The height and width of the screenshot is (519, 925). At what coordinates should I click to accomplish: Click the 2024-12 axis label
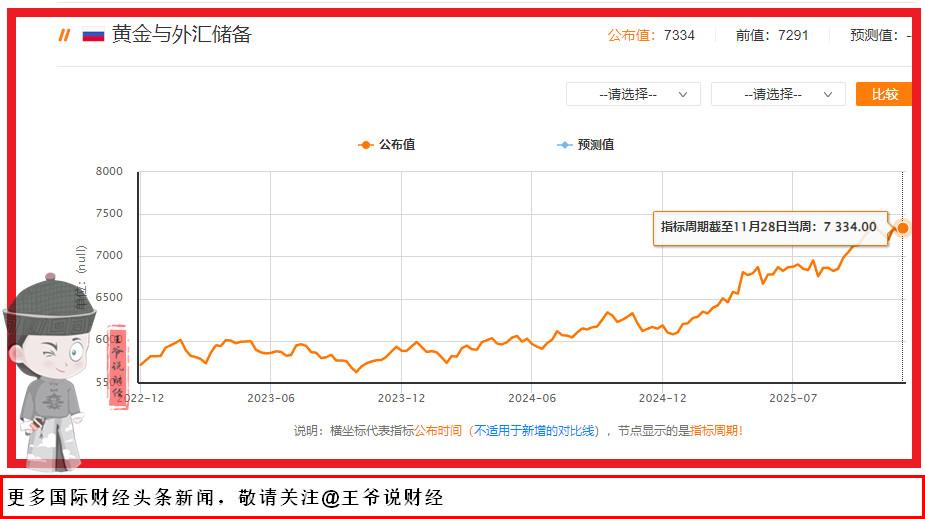click(x=662, y=398)
